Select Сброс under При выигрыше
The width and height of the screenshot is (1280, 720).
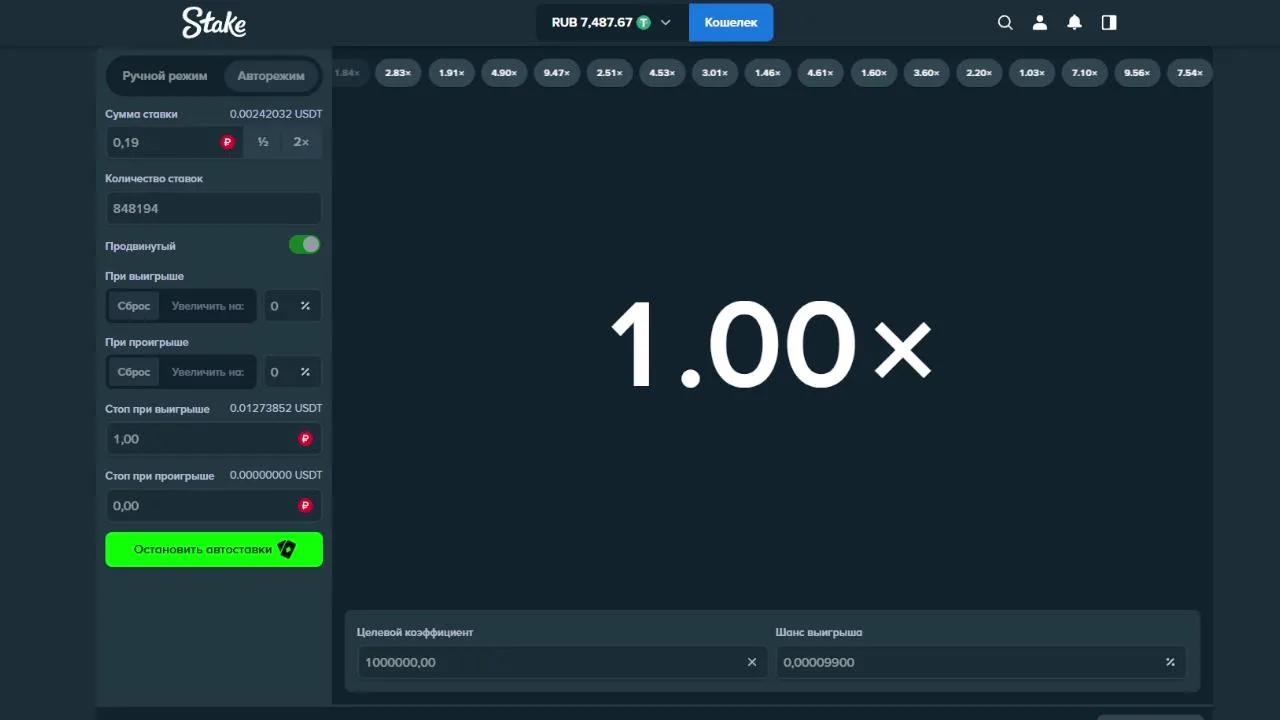point(134,306)
